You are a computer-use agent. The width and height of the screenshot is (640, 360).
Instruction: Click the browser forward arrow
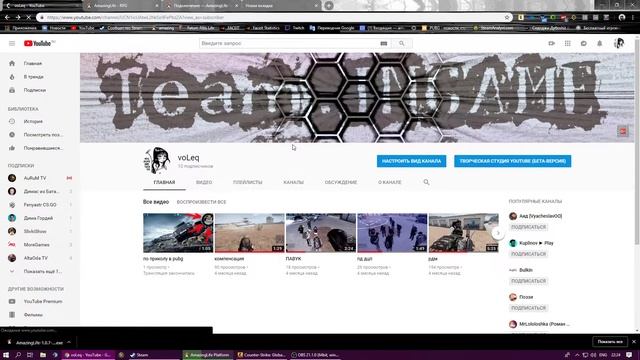pos(18,17)
